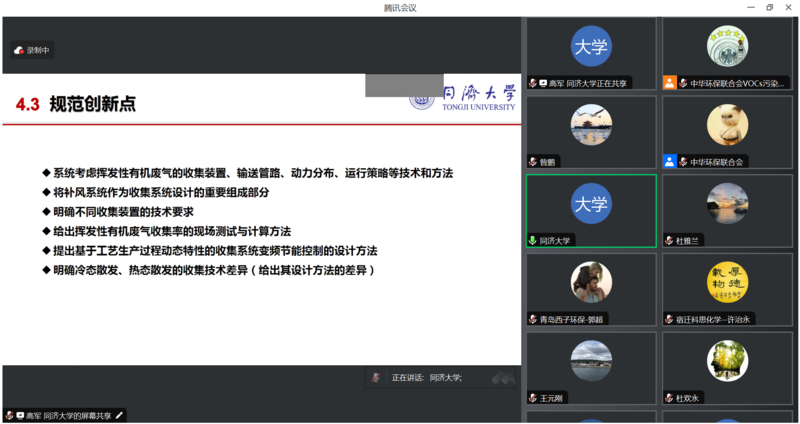Click 正在讲话: 同济大学 speaker text
Image resolution: width=800 pixels, height=424 pixels.
pos(427,378)
